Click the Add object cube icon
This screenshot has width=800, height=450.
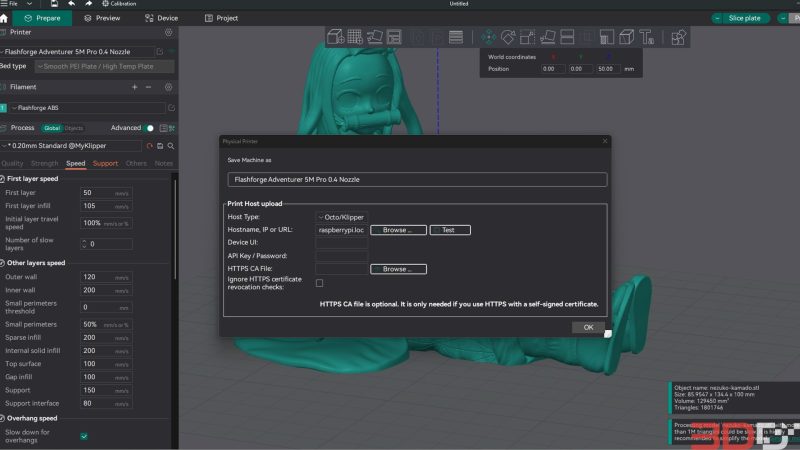click(335, 37)
